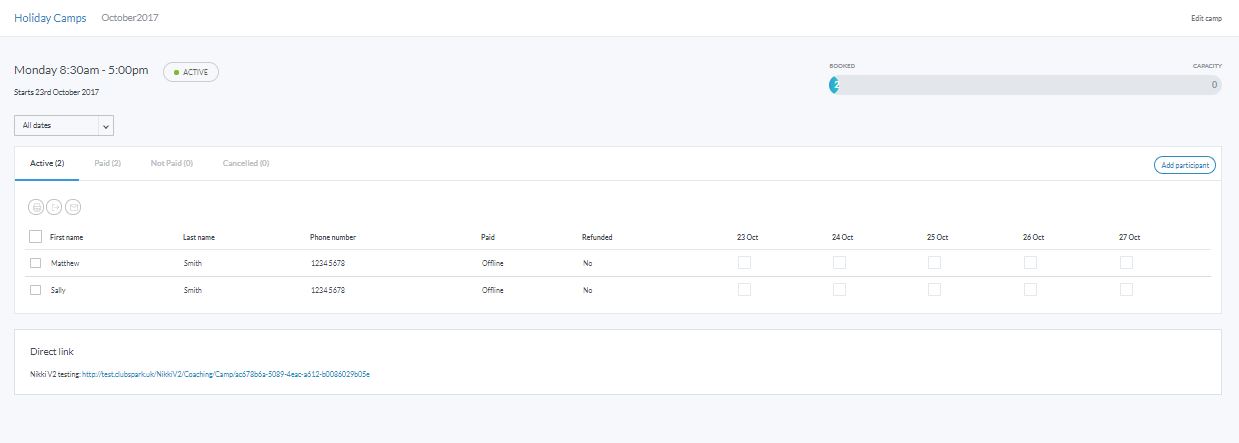This screenshot has width=1239, height=443.
Task: Mark Sally's attendance for 27 Oct
Action: [1126, 289]
